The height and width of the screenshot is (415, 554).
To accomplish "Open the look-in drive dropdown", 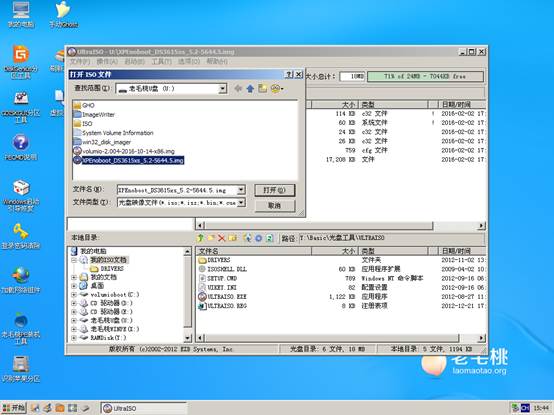I will [x=223, y=89].
